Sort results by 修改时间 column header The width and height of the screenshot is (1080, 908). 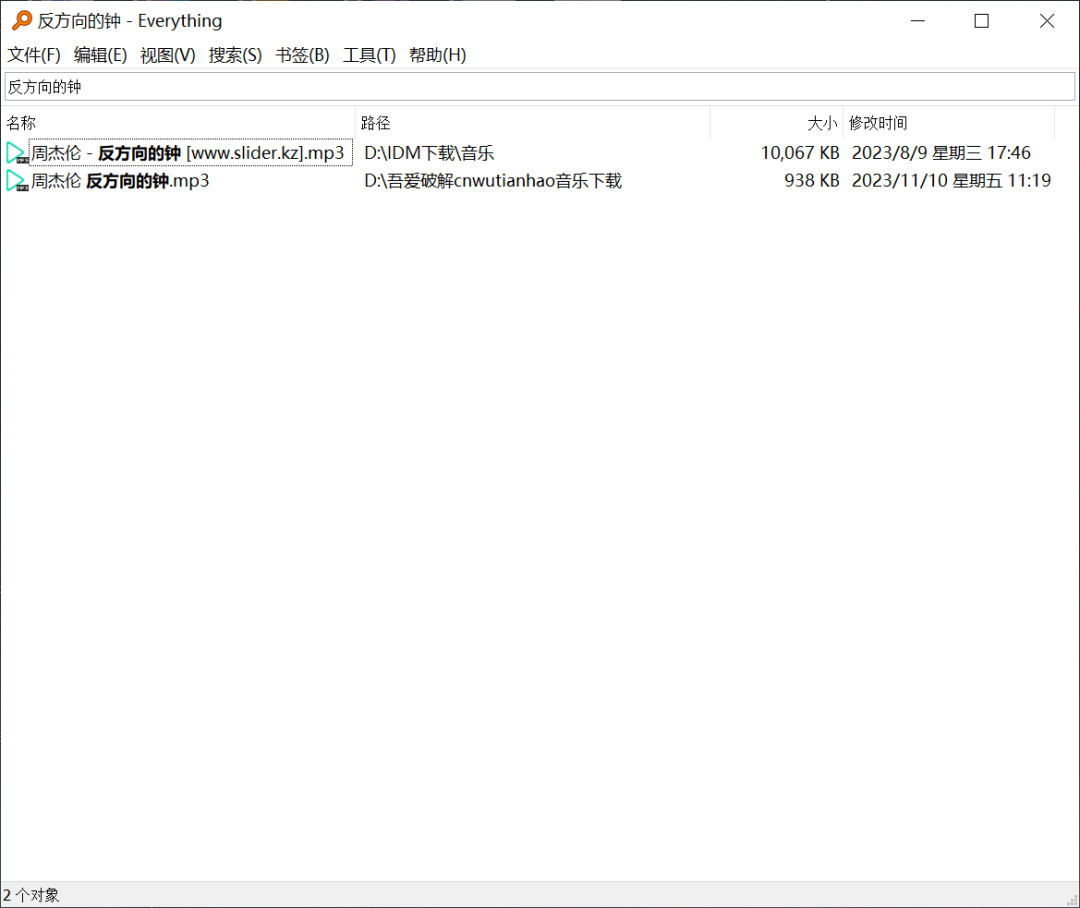coord(948,123)
